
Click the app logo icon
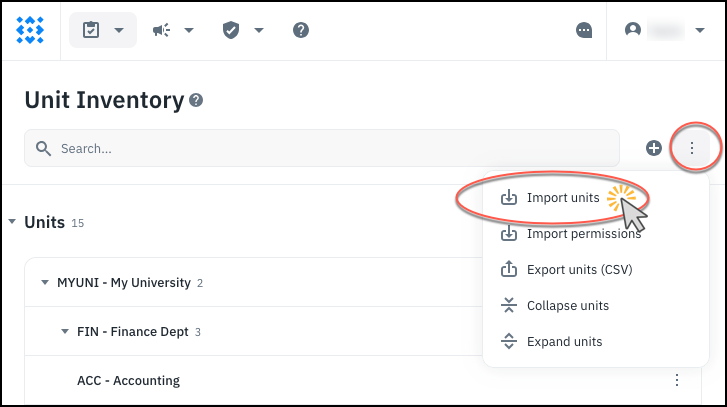coord(30,30)
